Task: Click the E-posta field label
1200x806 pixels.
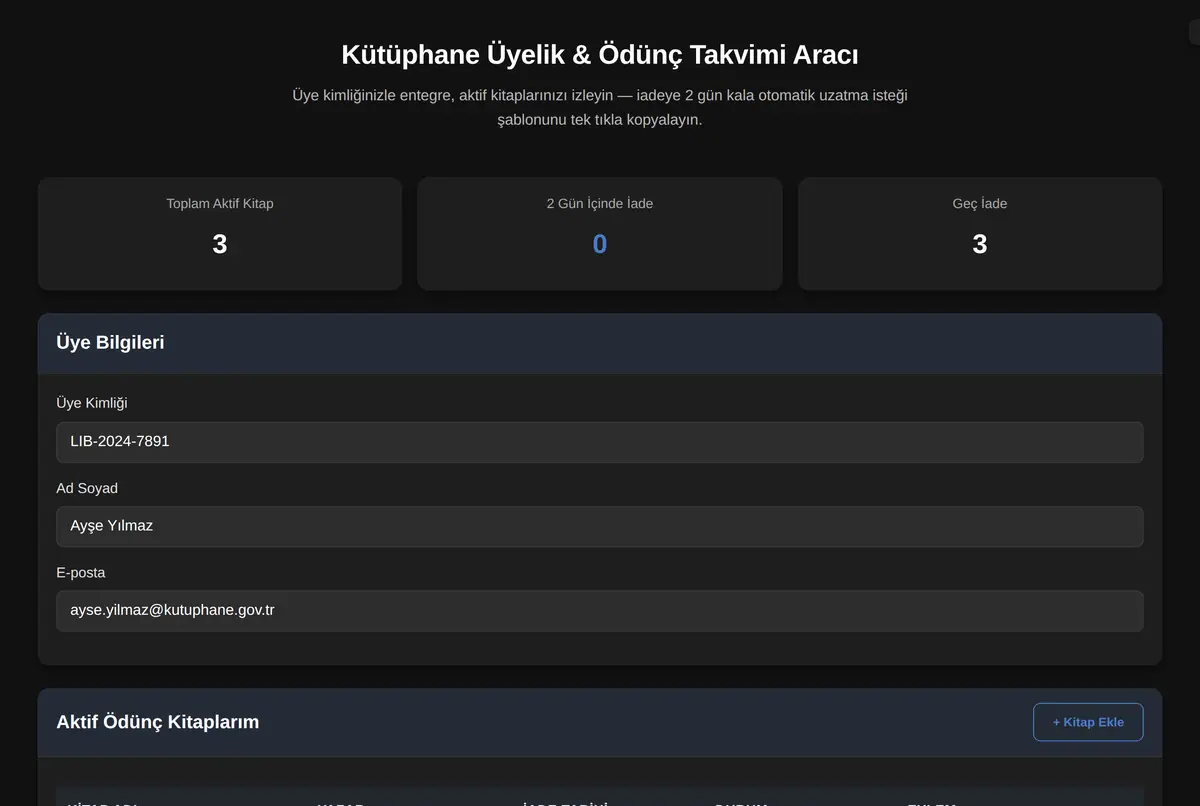Action: pyautogui.click(x=81, y=573)
